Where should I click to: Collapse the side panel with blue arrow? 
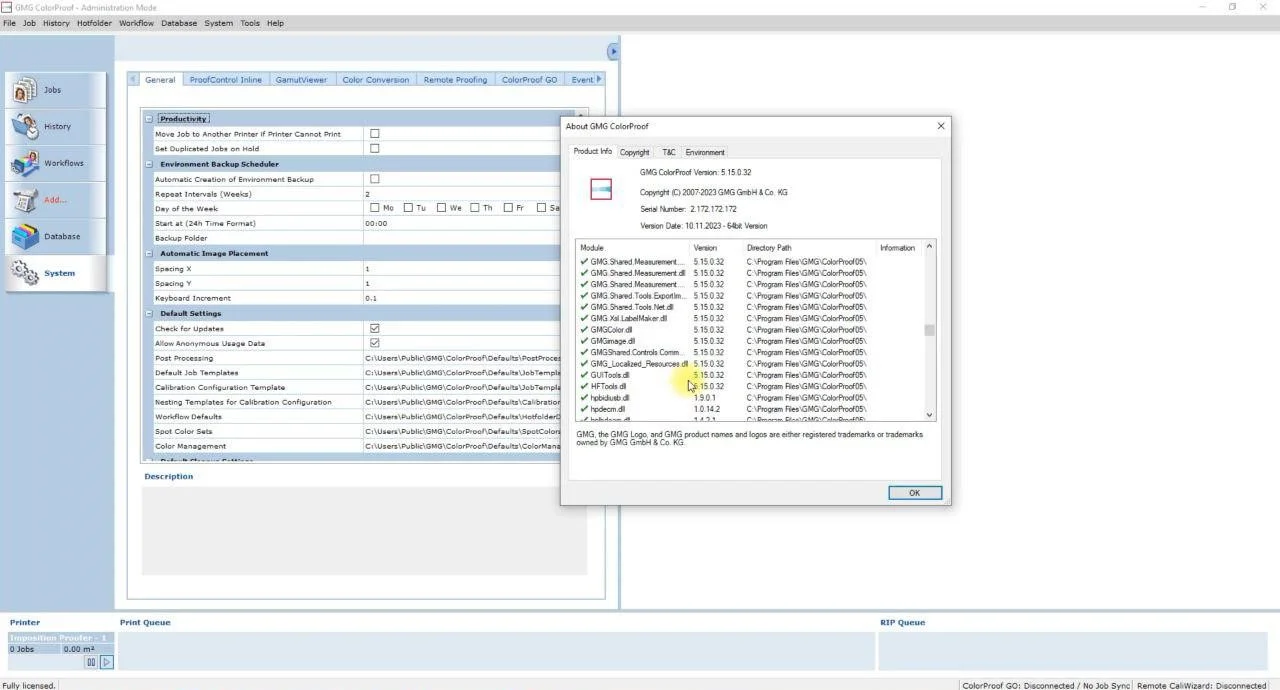613,52
